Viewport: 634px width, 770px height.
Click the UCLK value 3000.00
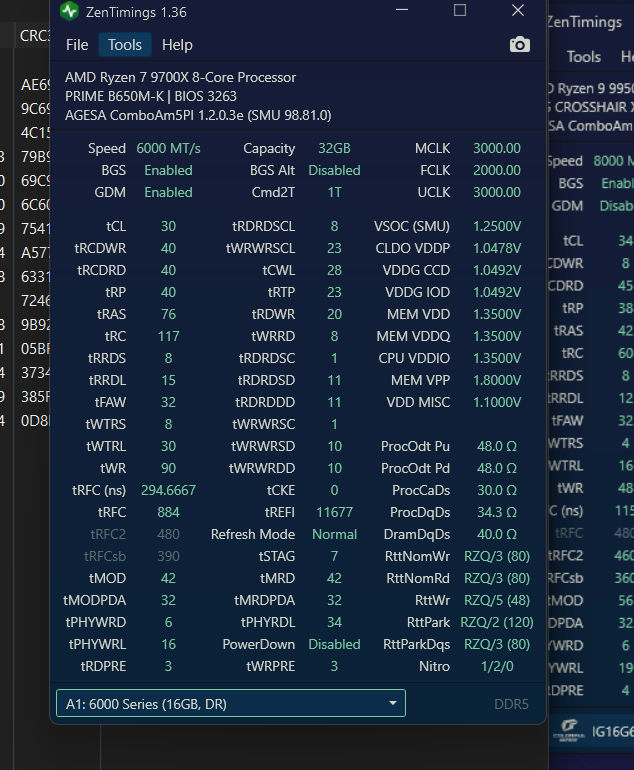point(497,192)
